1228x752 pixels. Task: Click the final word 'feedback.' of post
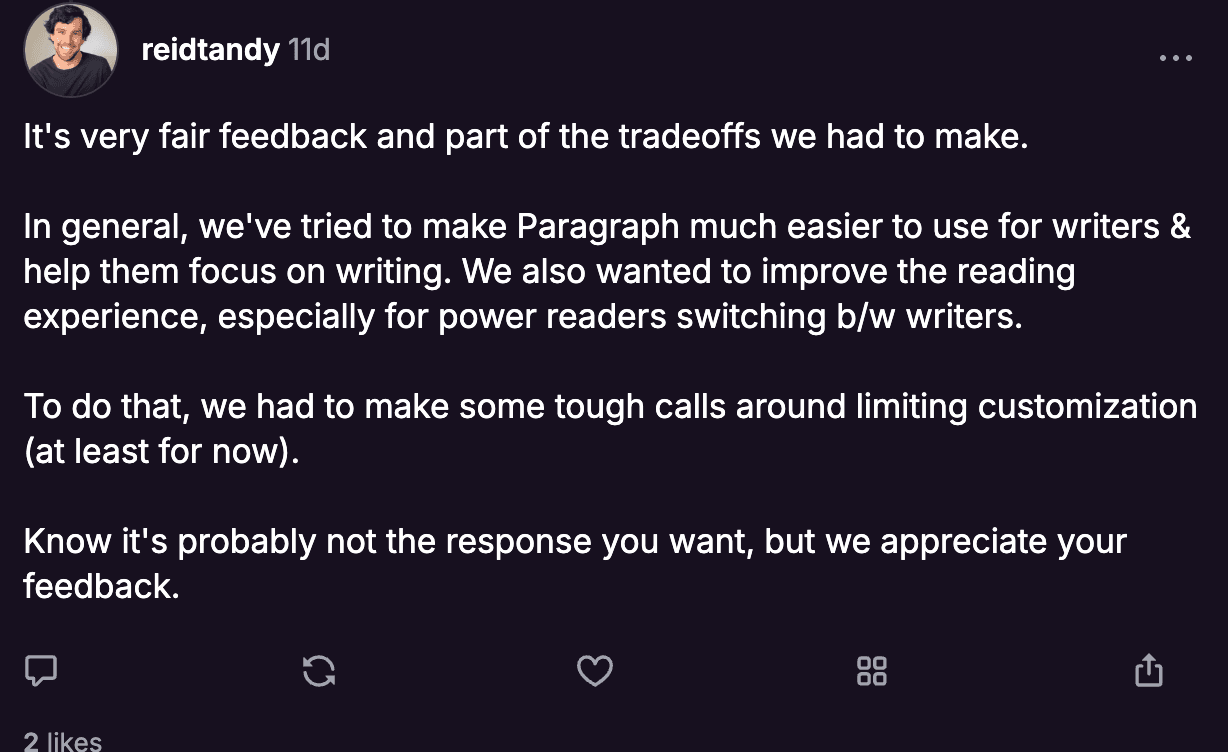point(101,585)
